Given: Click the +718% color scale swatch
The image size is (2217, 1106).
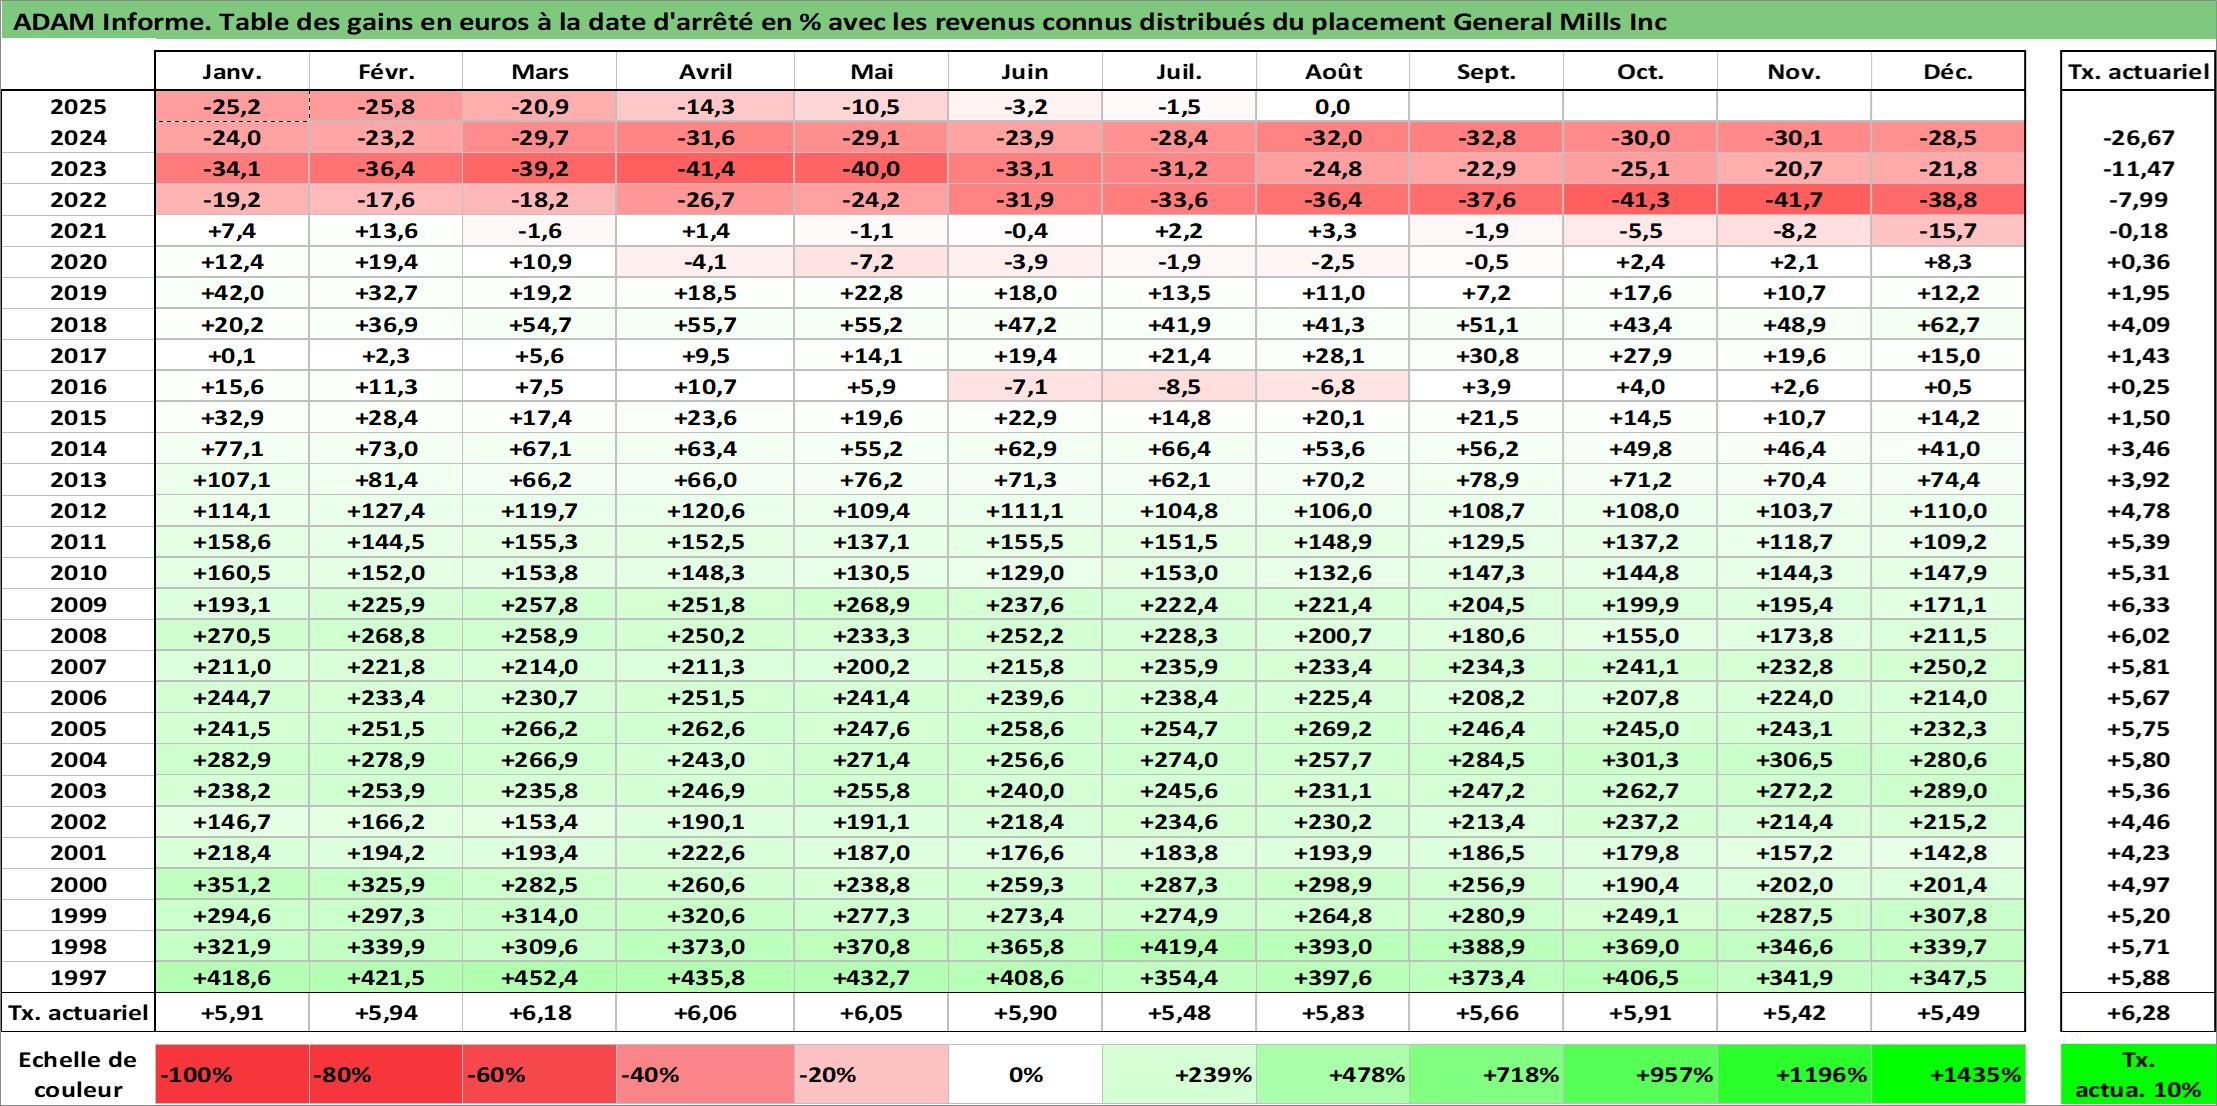Looking at the screenshot, I should pos(1487,1075).
